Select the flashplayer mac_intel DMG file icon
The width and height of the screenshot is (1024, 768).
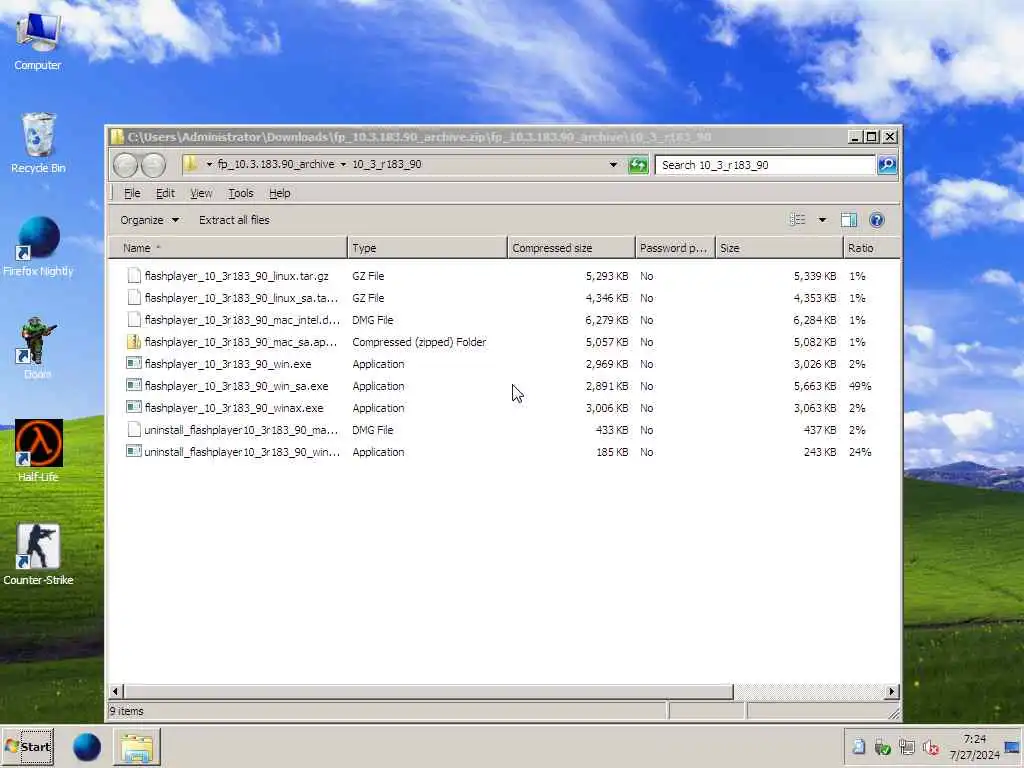pos(134,320)
